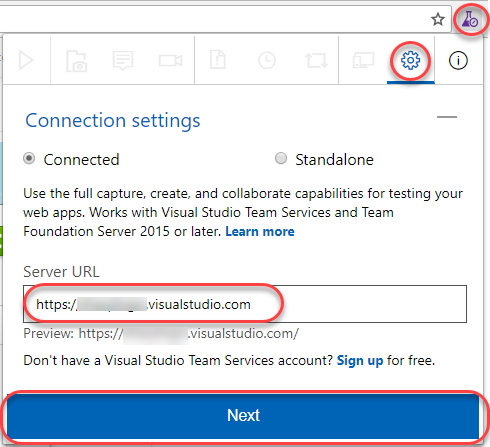Image resolution: width=490 pixels, height=447 pixels.
Task: Click the Test & Feedback flask extension icon
Action: (470, 19)
